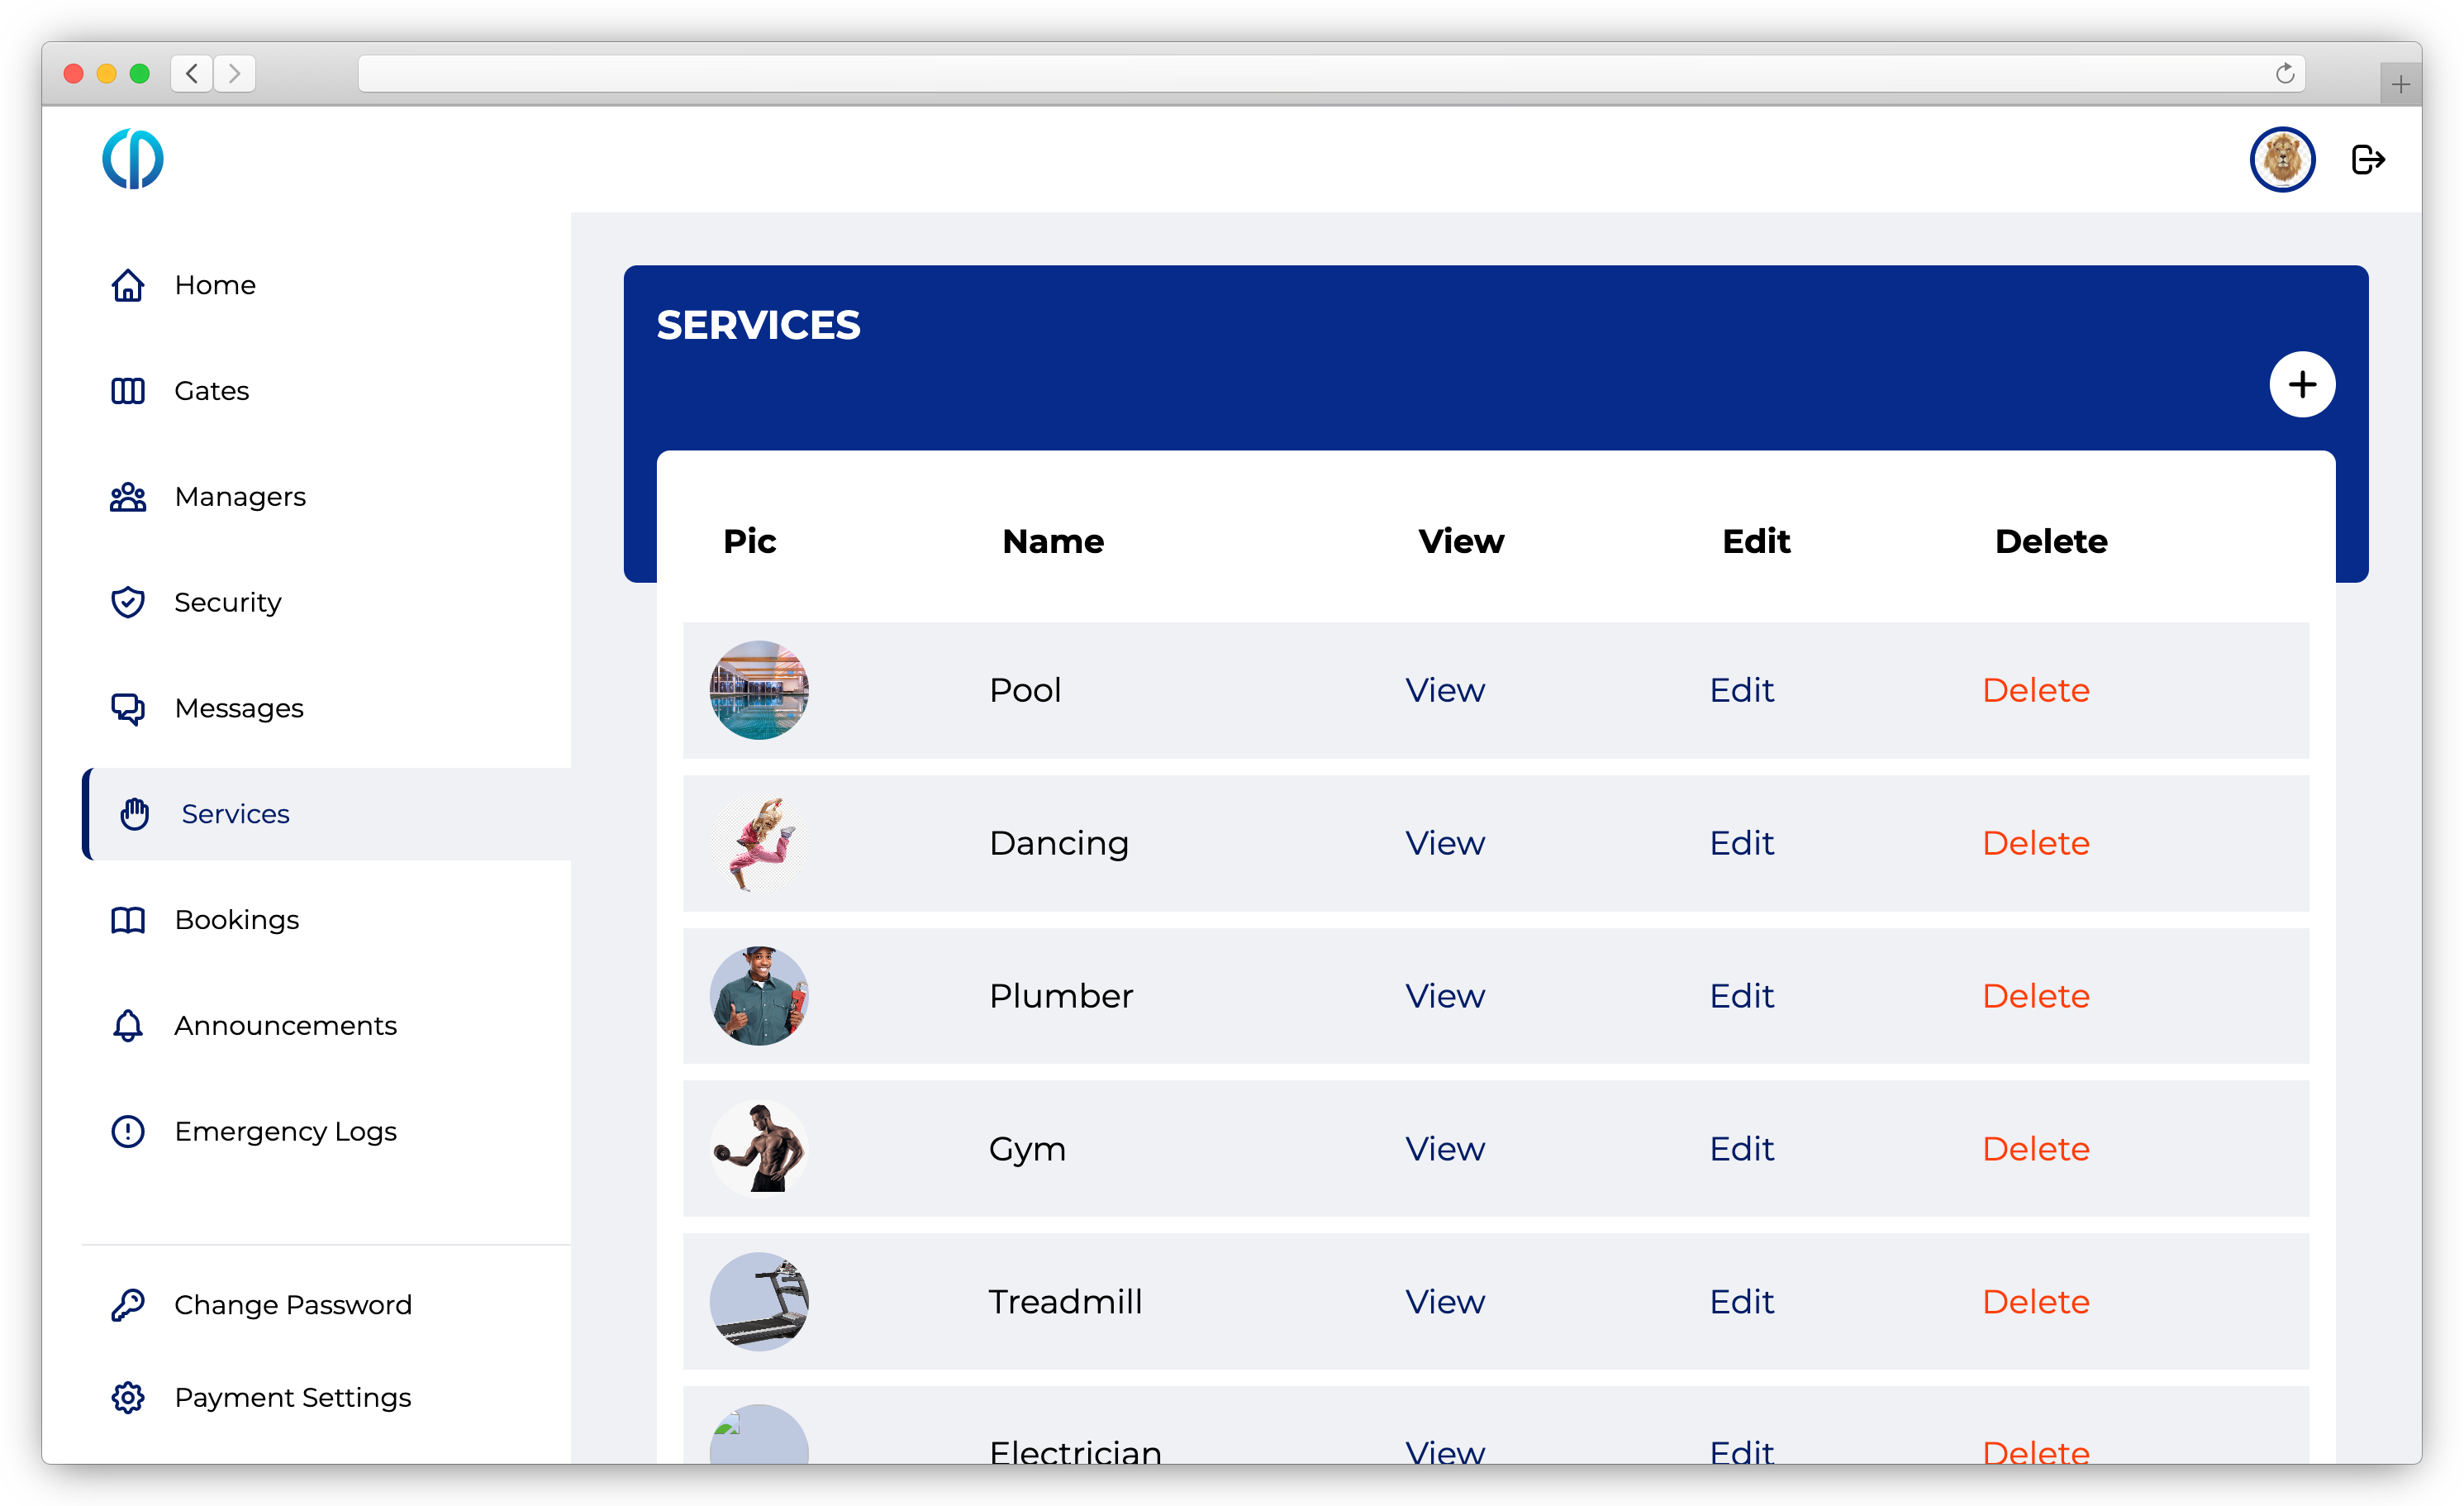2464x1506 pixels.
Task: Go to Managers menu item
Action: click(x=239, y=497)
